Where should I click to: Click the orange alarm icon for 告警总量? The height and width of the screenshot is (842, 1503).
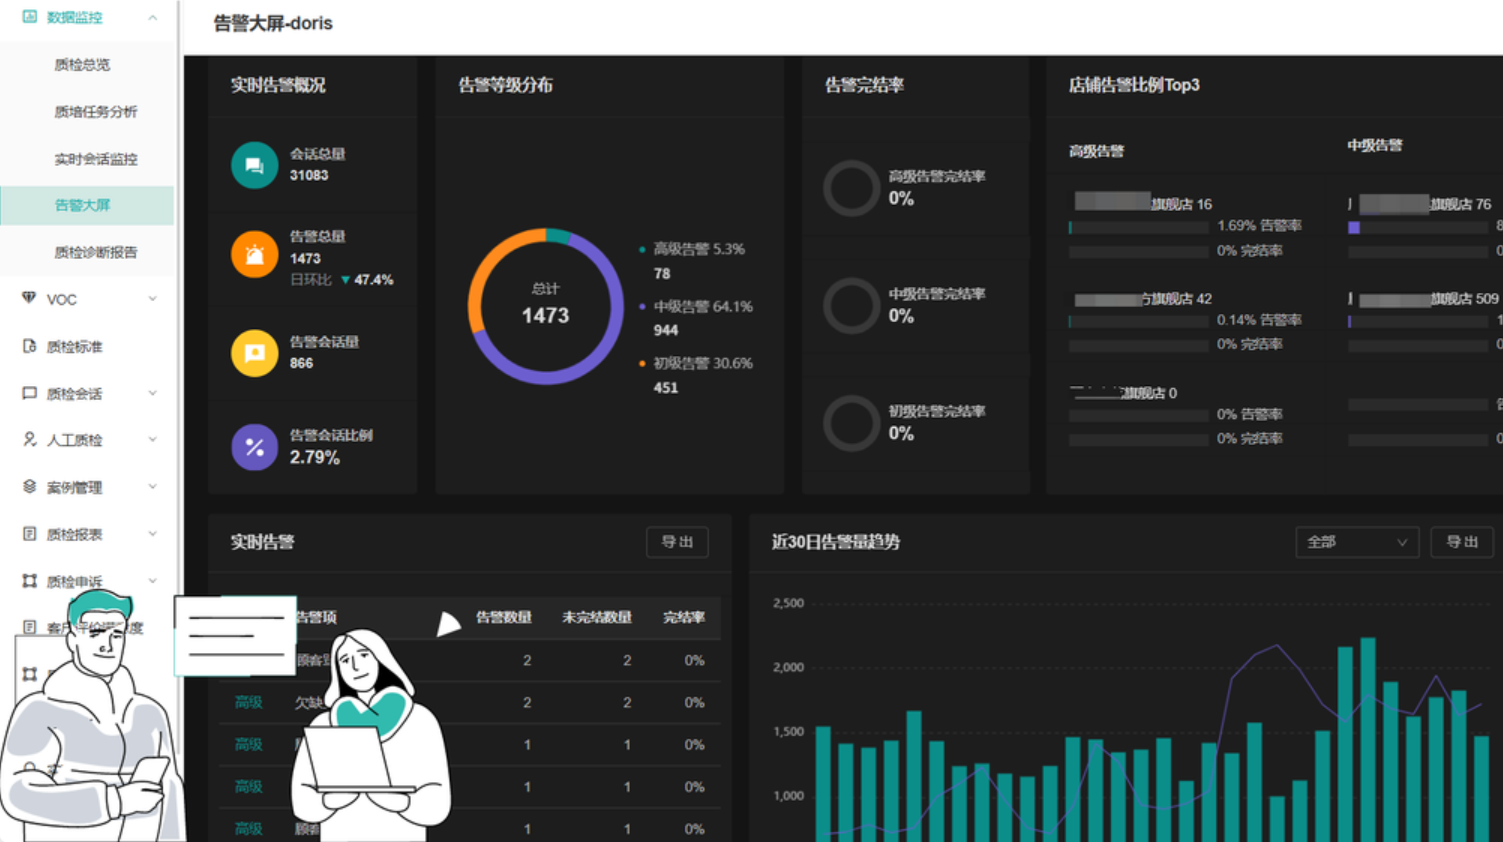tap(254, 255)
